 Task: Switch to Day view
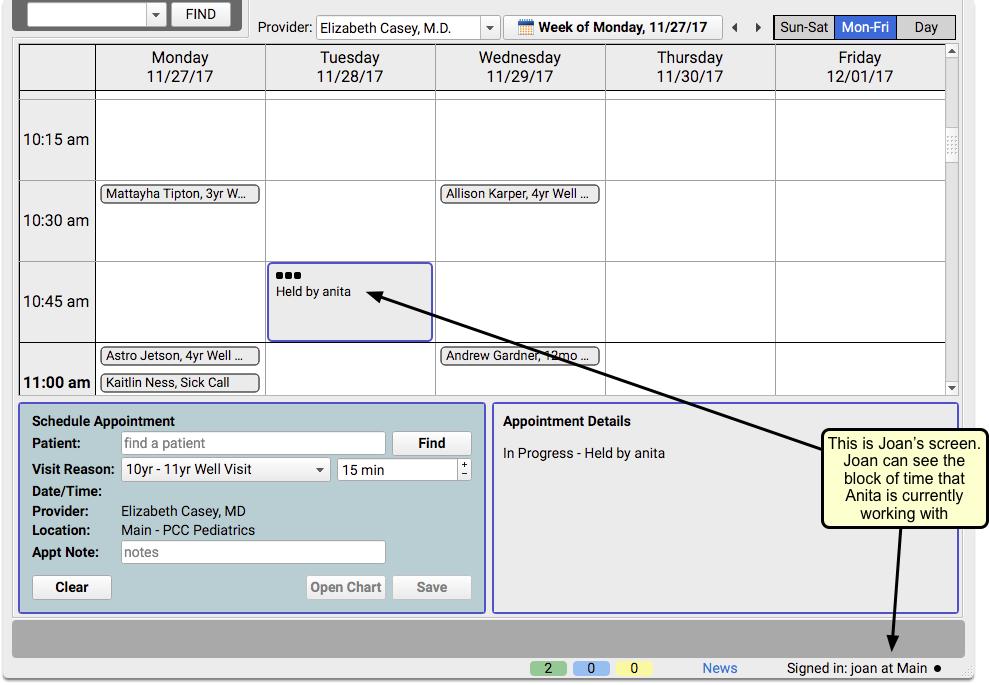[x=925, y=28]
